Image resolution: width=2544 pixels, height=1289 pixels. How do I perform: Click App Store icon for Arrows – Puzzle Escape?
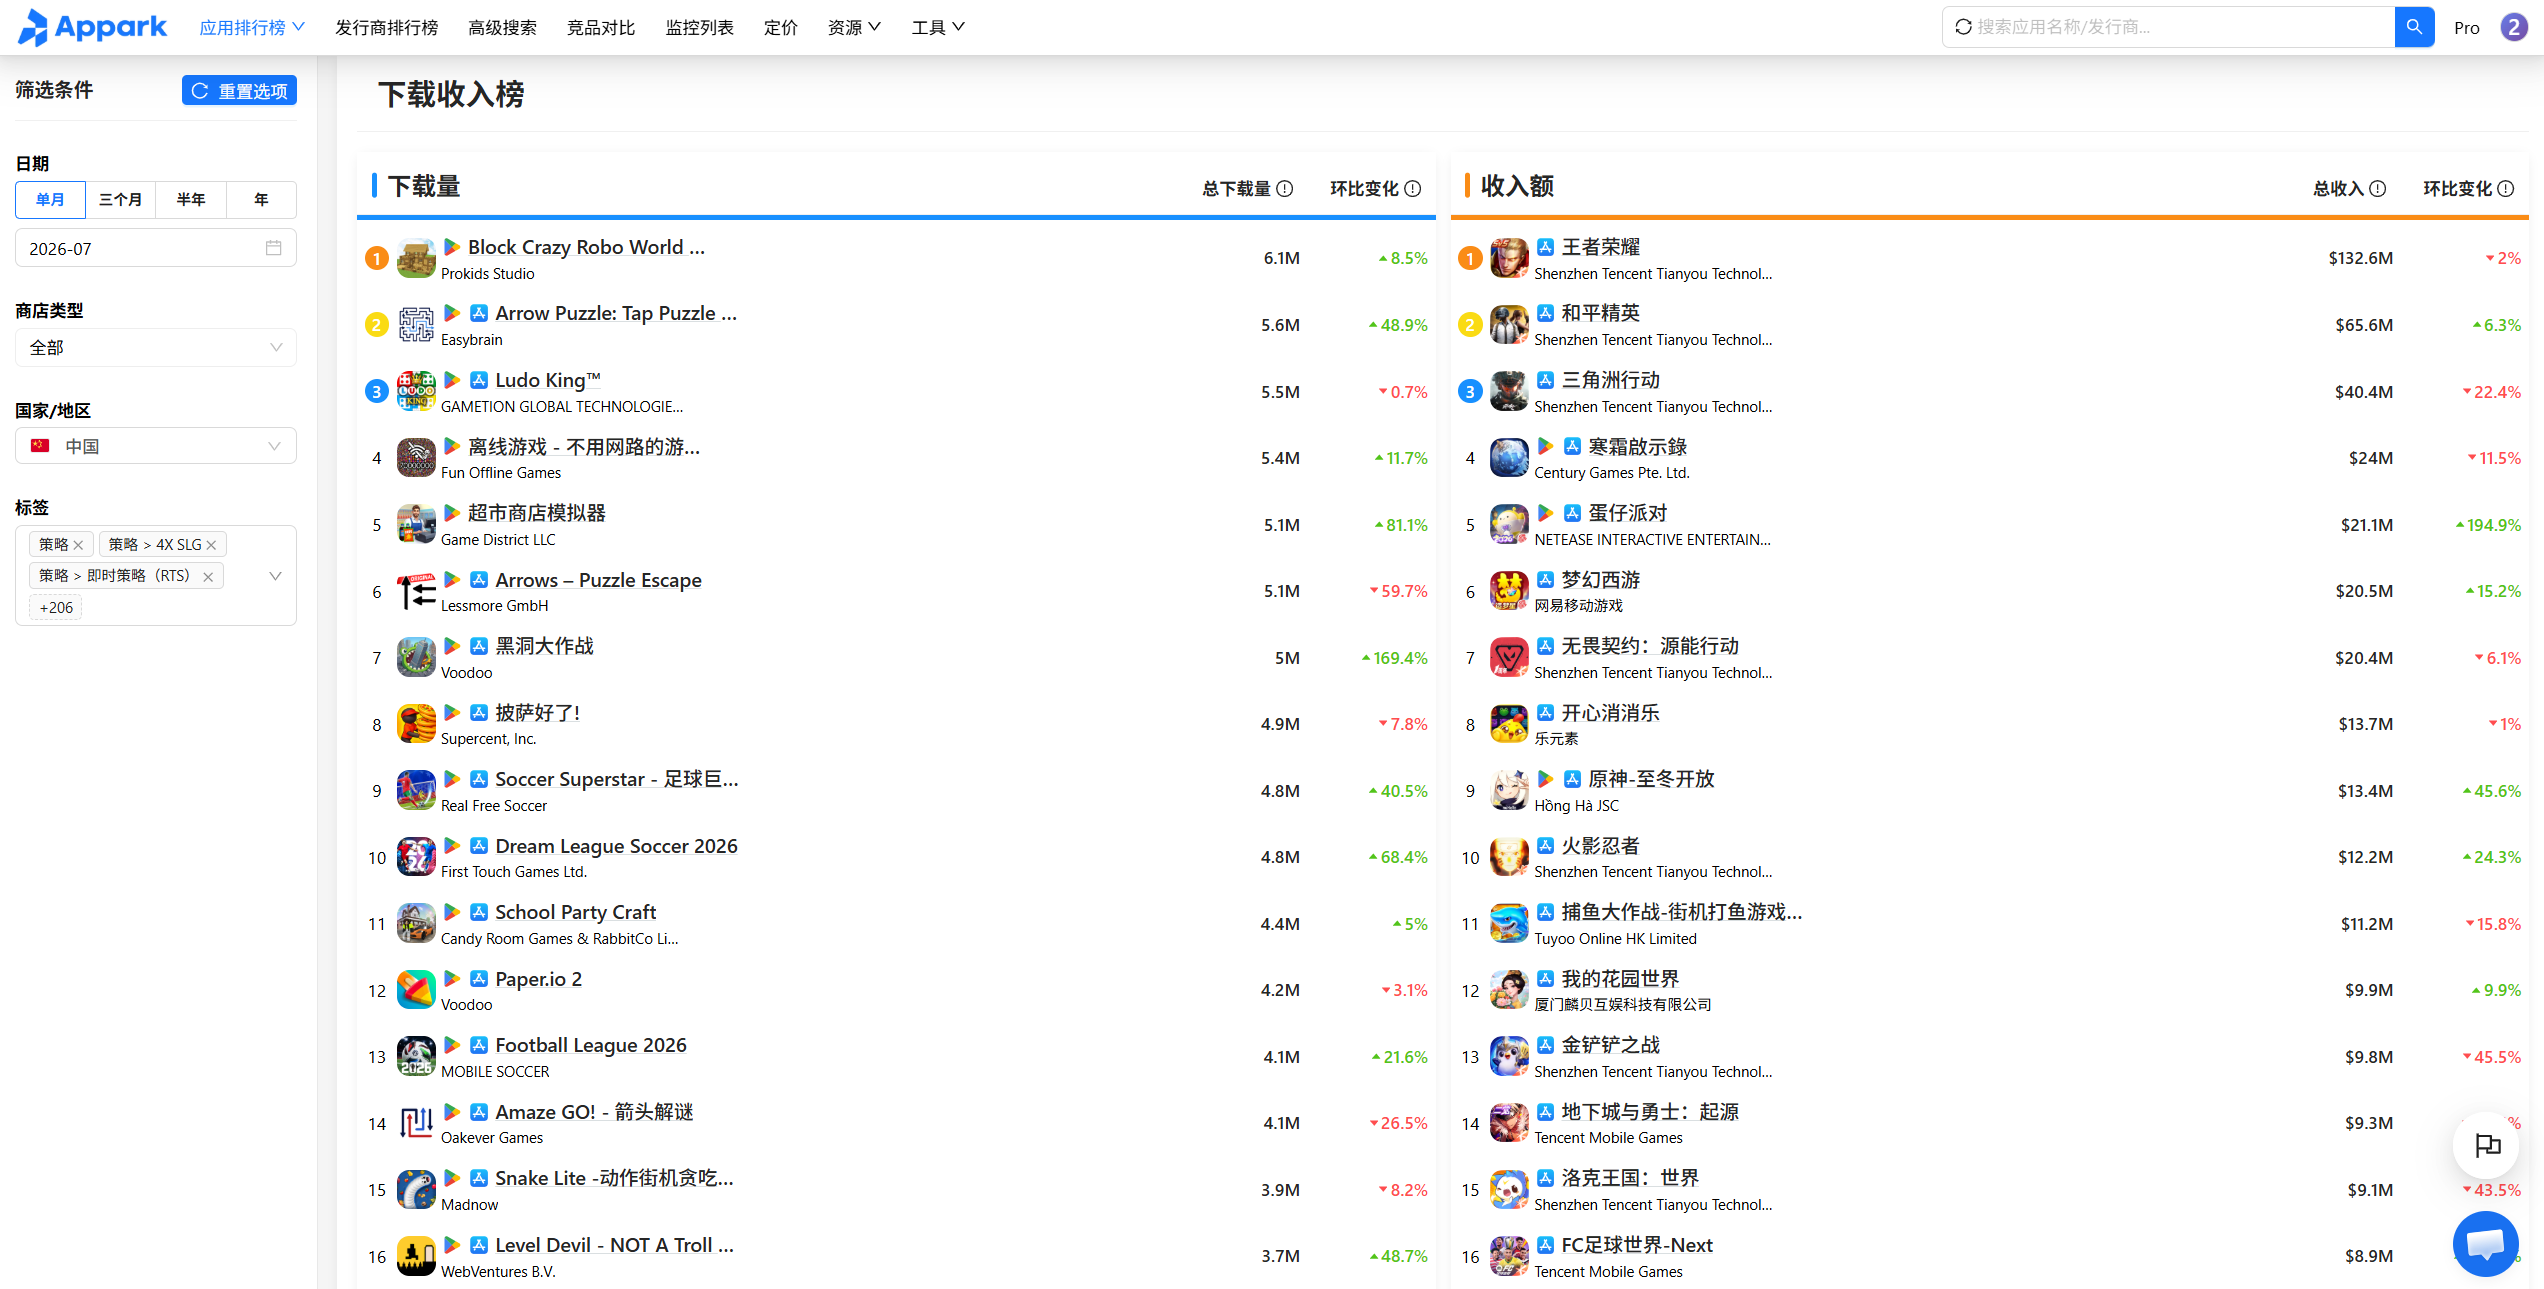tap(479, 580)
